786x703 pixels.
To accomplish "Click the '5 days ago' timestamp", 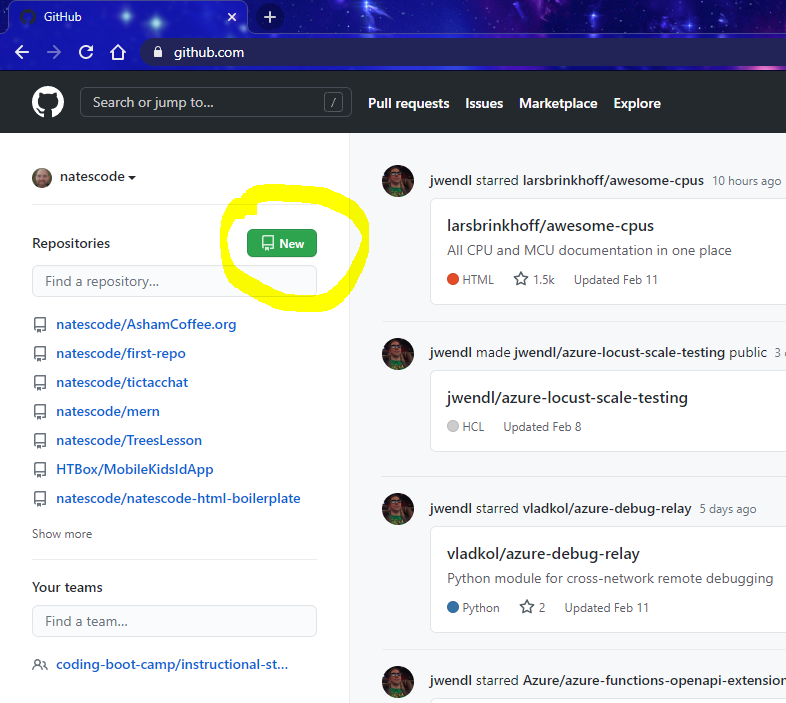I will 728,509.
